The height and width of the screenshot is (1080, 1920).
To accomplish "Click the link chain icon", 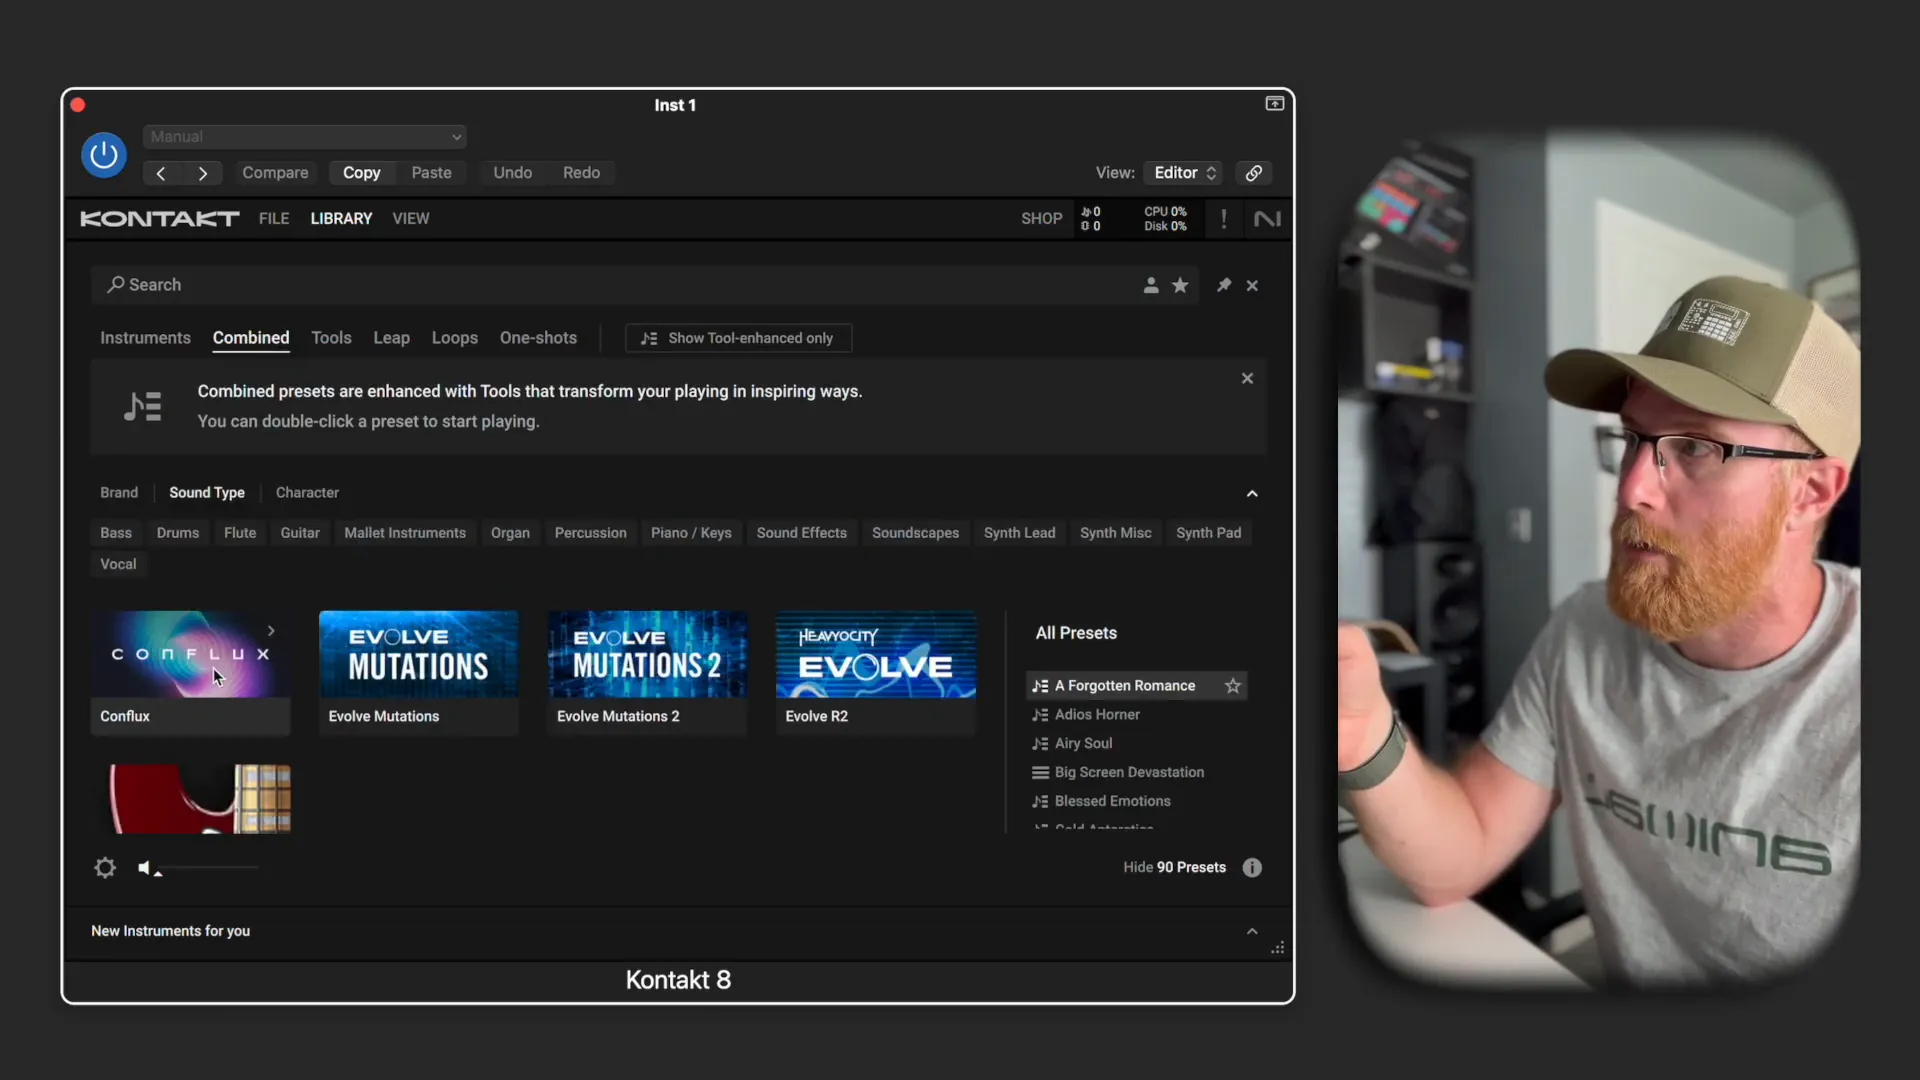I will tap(1253, 173).
